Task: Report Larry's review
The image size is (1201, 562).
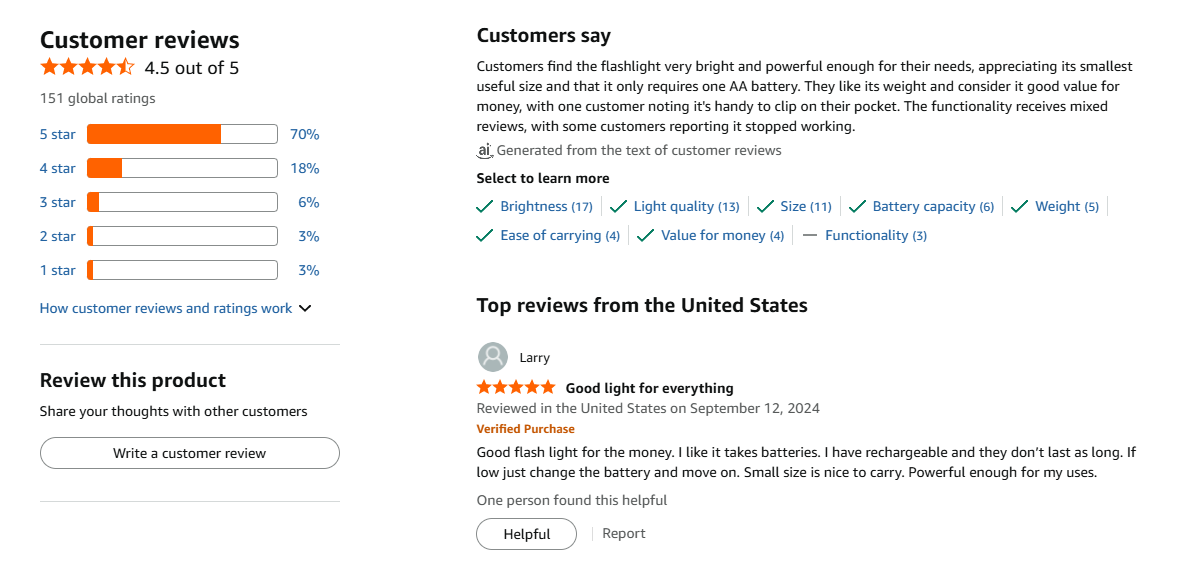Action: pyautogui.click(x=624, y=534)
